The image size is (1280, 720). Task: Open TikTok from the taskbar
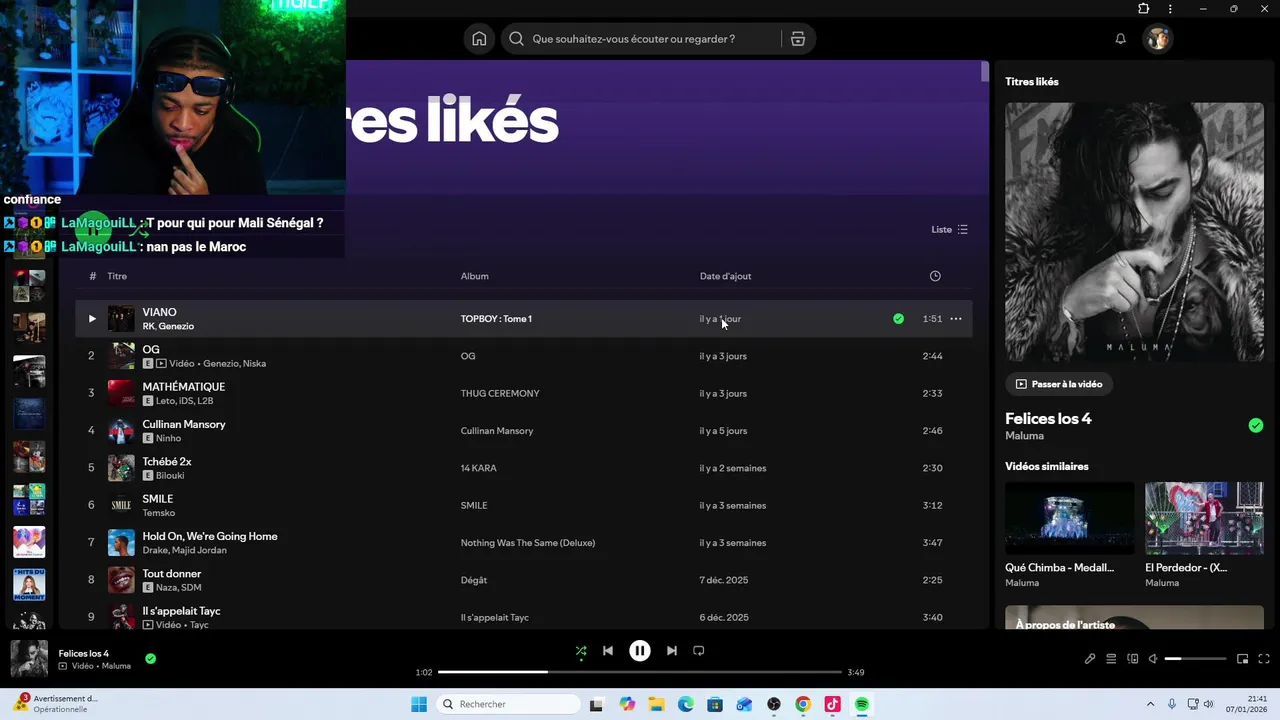click(832, 704)
